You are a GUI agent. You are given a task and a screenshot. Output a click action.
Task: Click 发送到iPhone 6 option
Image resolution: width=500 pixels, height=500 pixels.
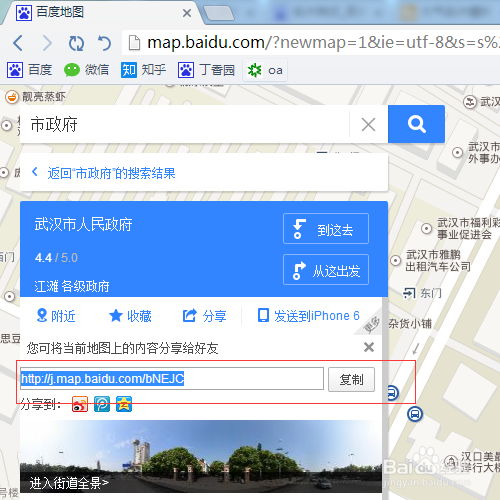coord(309,316)
